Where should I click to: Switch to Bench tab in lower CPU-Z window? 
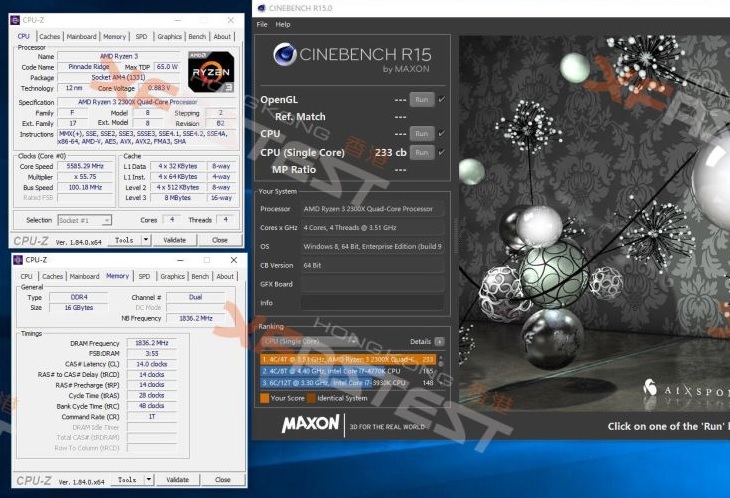[200, 276]
